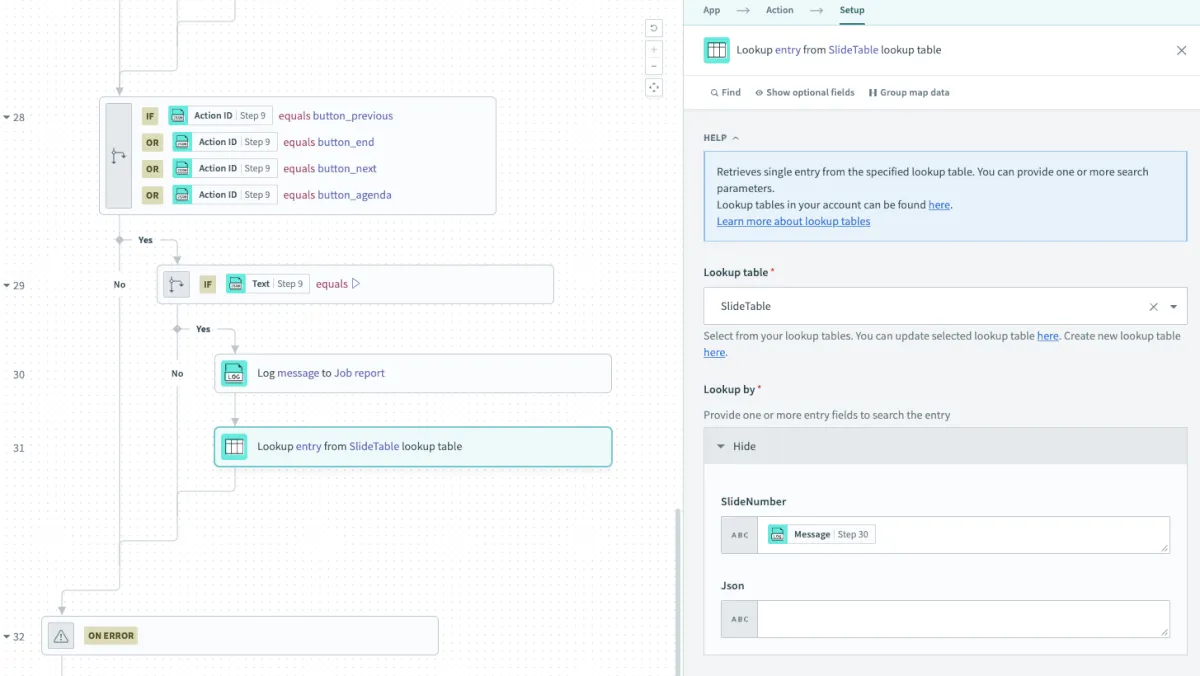Click the canvas vertical scrollbar
This screenshot has height=676, width=1200.
point(677,590)
